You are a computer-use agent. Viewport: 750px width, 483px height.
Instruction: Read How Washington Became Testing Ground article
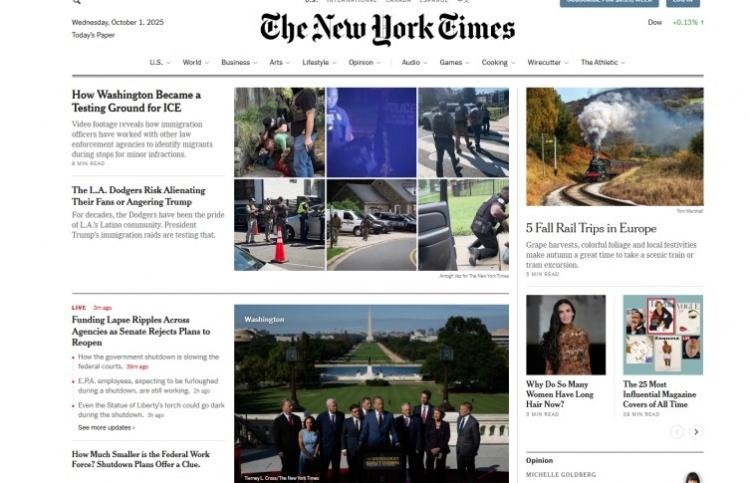[136, 101]
